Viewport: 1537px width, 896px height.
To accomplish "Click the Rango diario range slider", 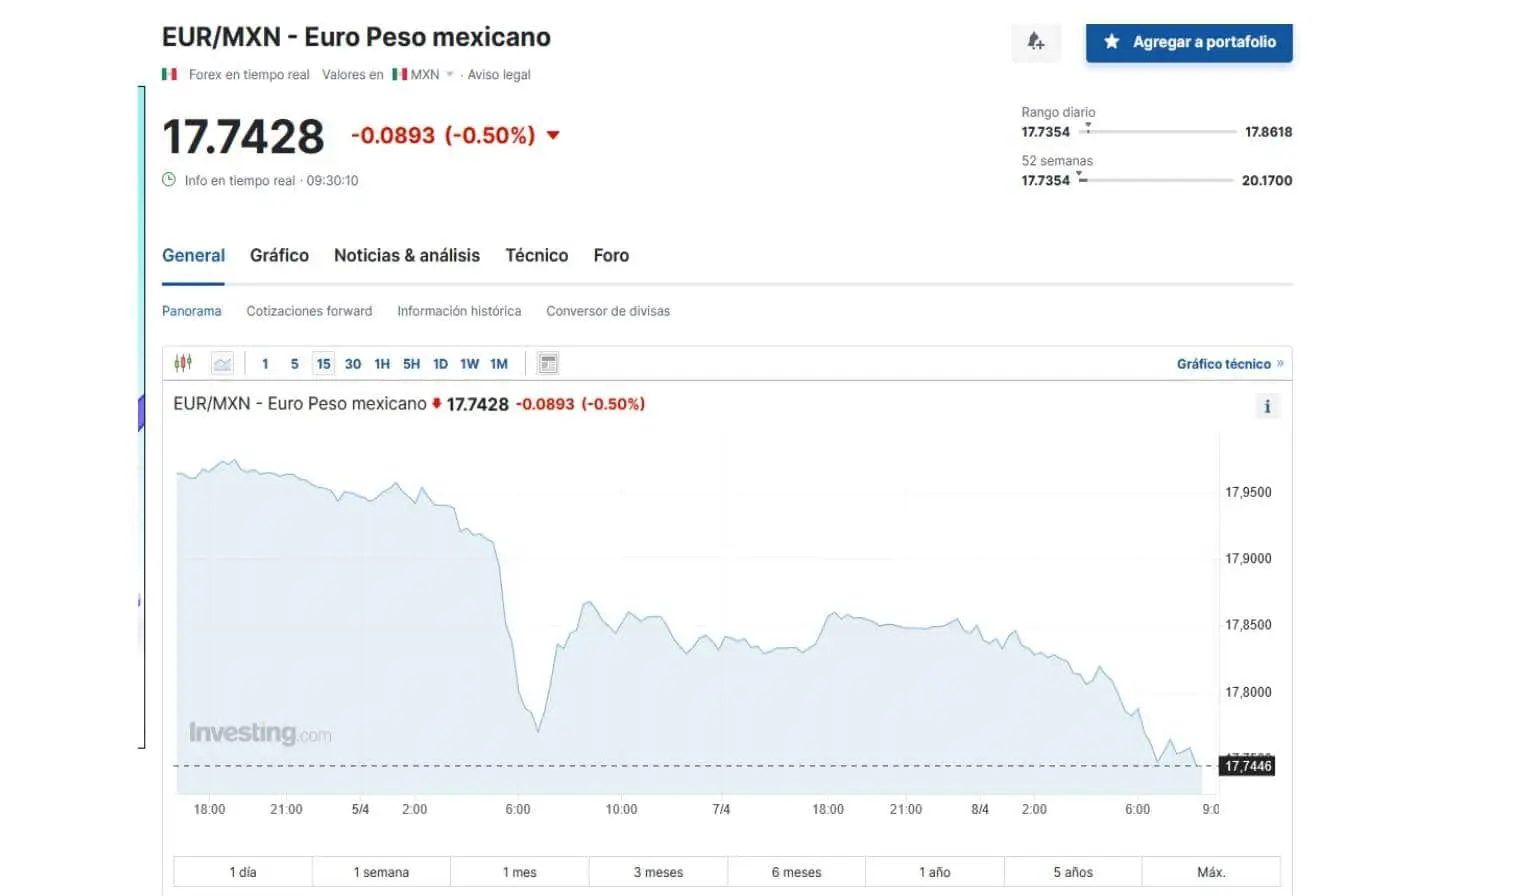I will point(1157,131).
